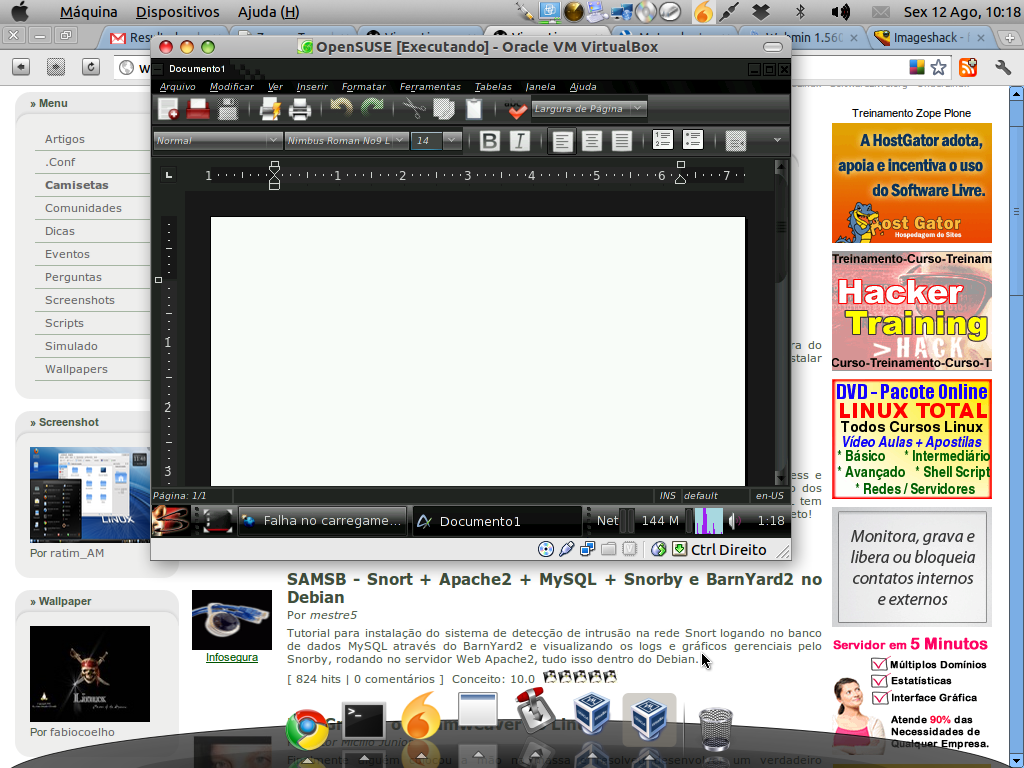
Task: Open VirtualBox from the dock
Action: click(592, 716)
